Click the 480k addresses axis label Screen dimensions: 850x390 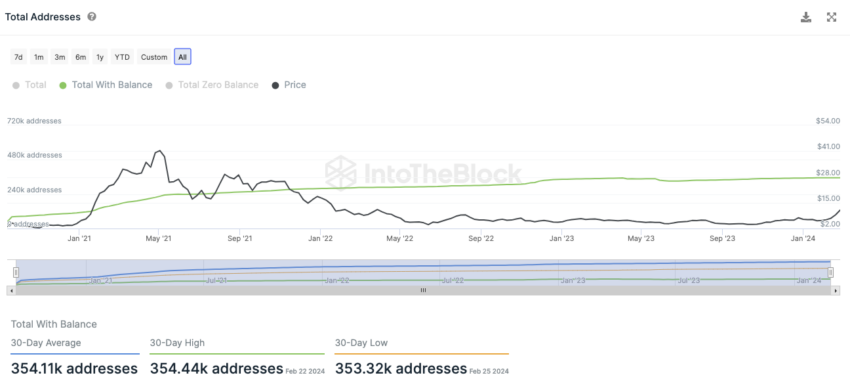click(35, 155)
